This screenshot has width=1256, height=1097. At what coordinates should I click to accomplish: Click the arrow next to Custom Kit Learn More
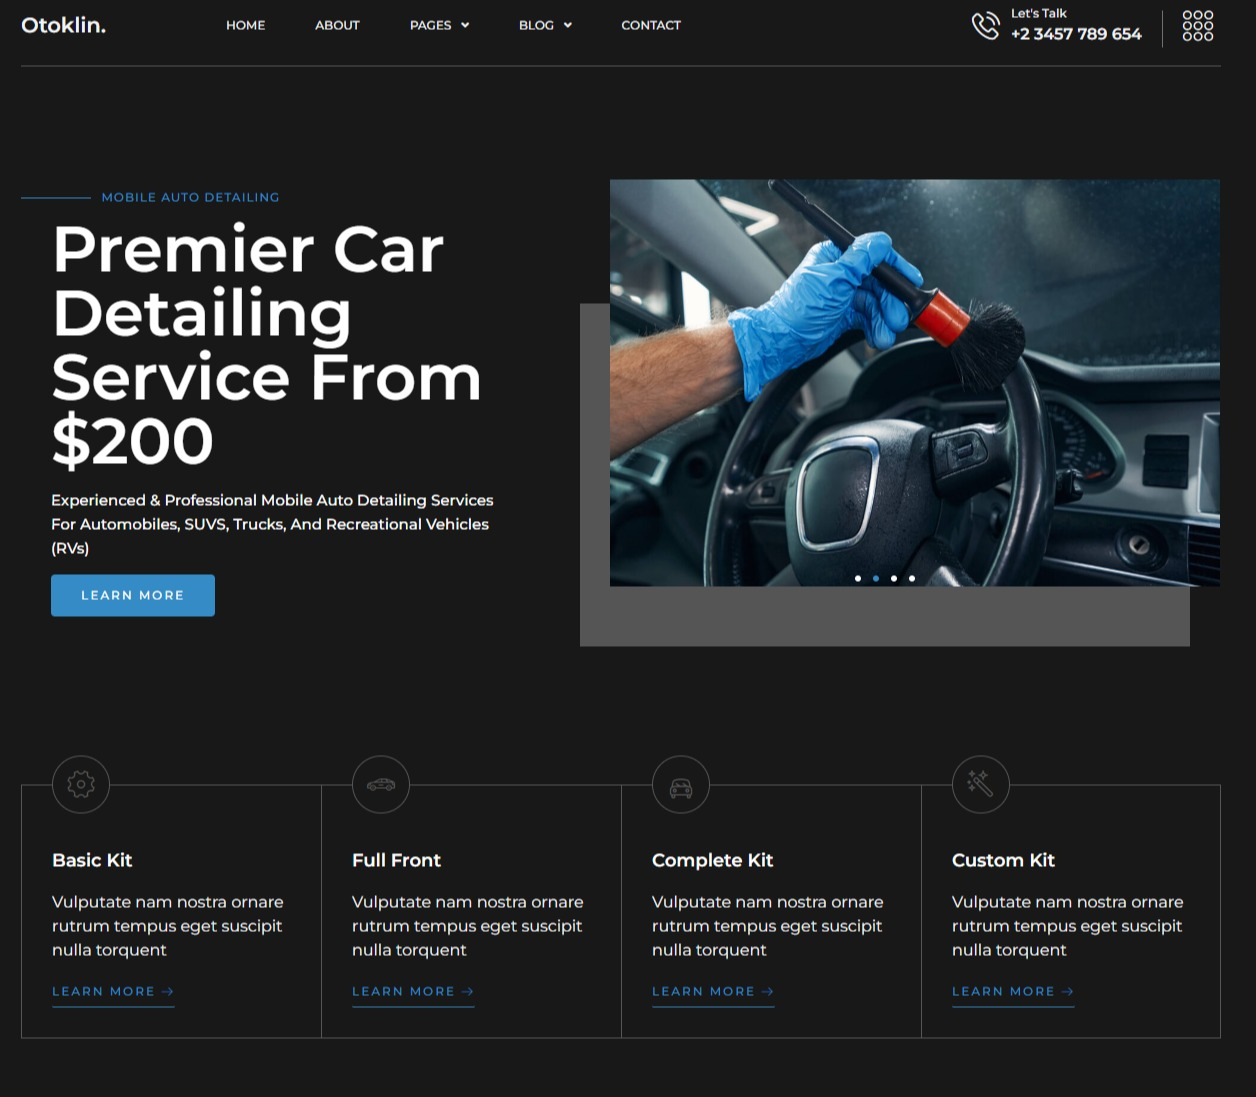(x=1067, y=991)
